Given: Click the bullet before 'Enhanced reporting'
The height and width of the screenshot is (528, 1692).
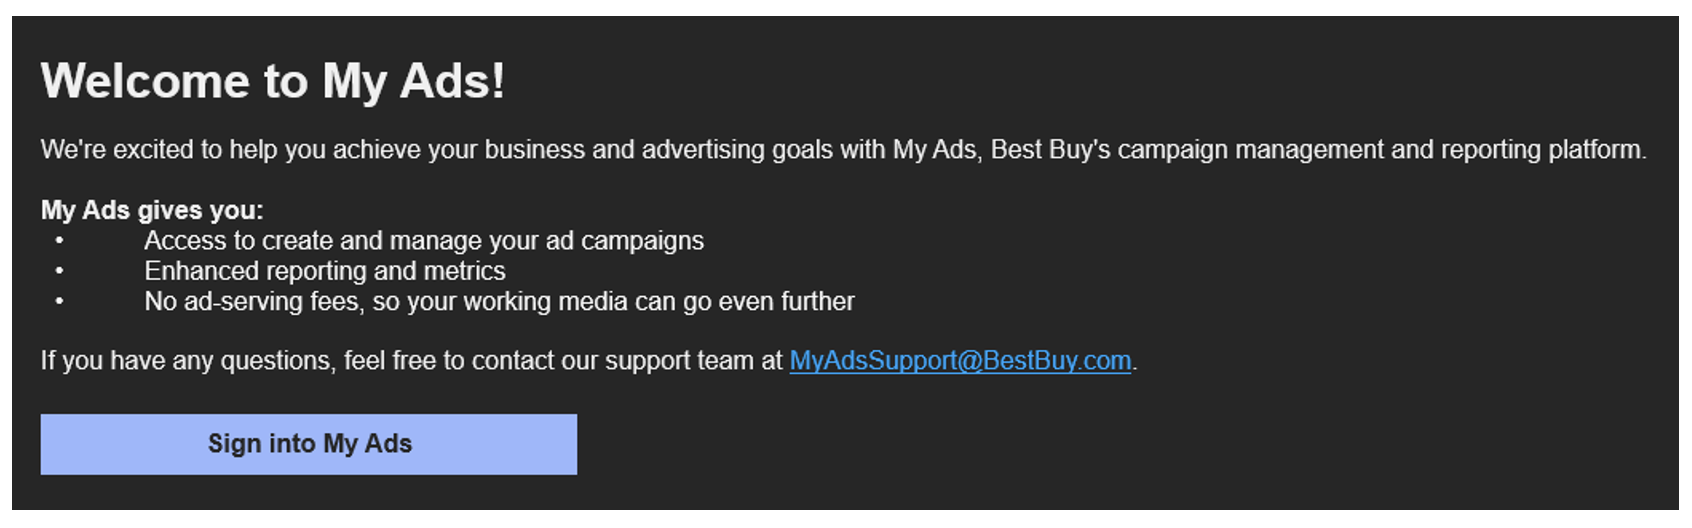Looking at the screenshot, I should coord(59,271).
